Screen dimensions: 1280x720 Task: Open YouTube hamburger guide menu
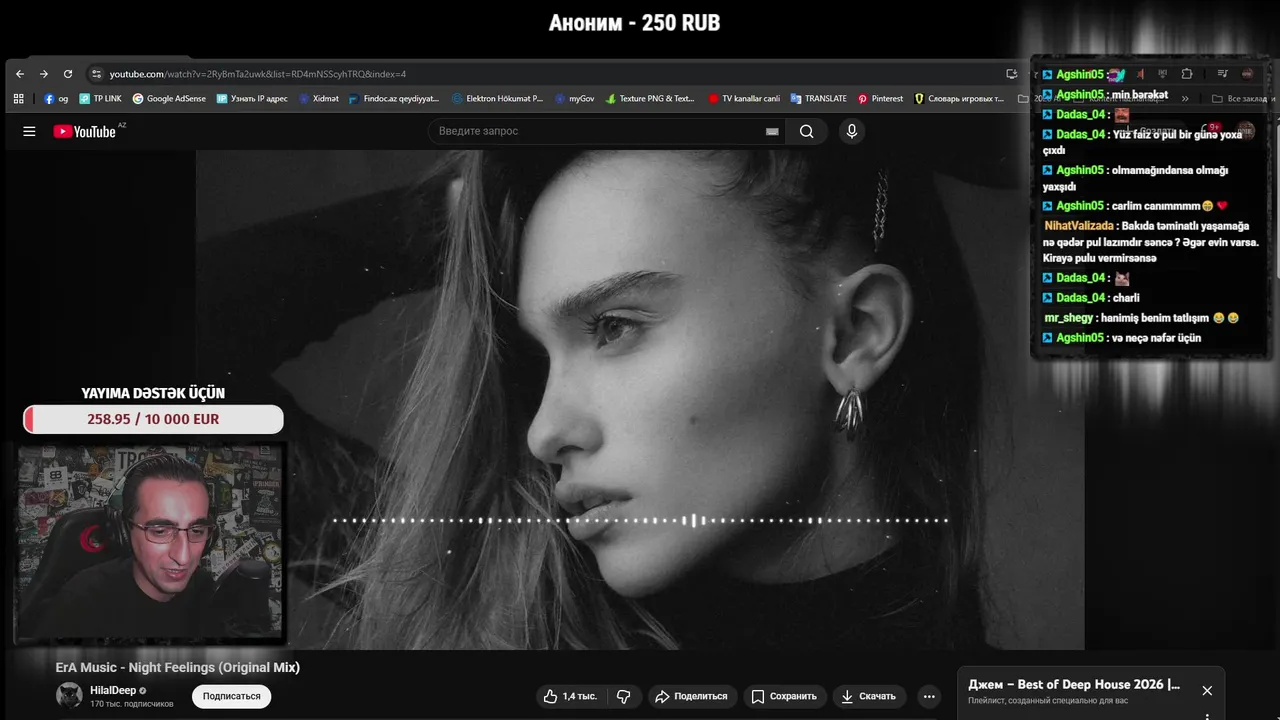[29, 131]
